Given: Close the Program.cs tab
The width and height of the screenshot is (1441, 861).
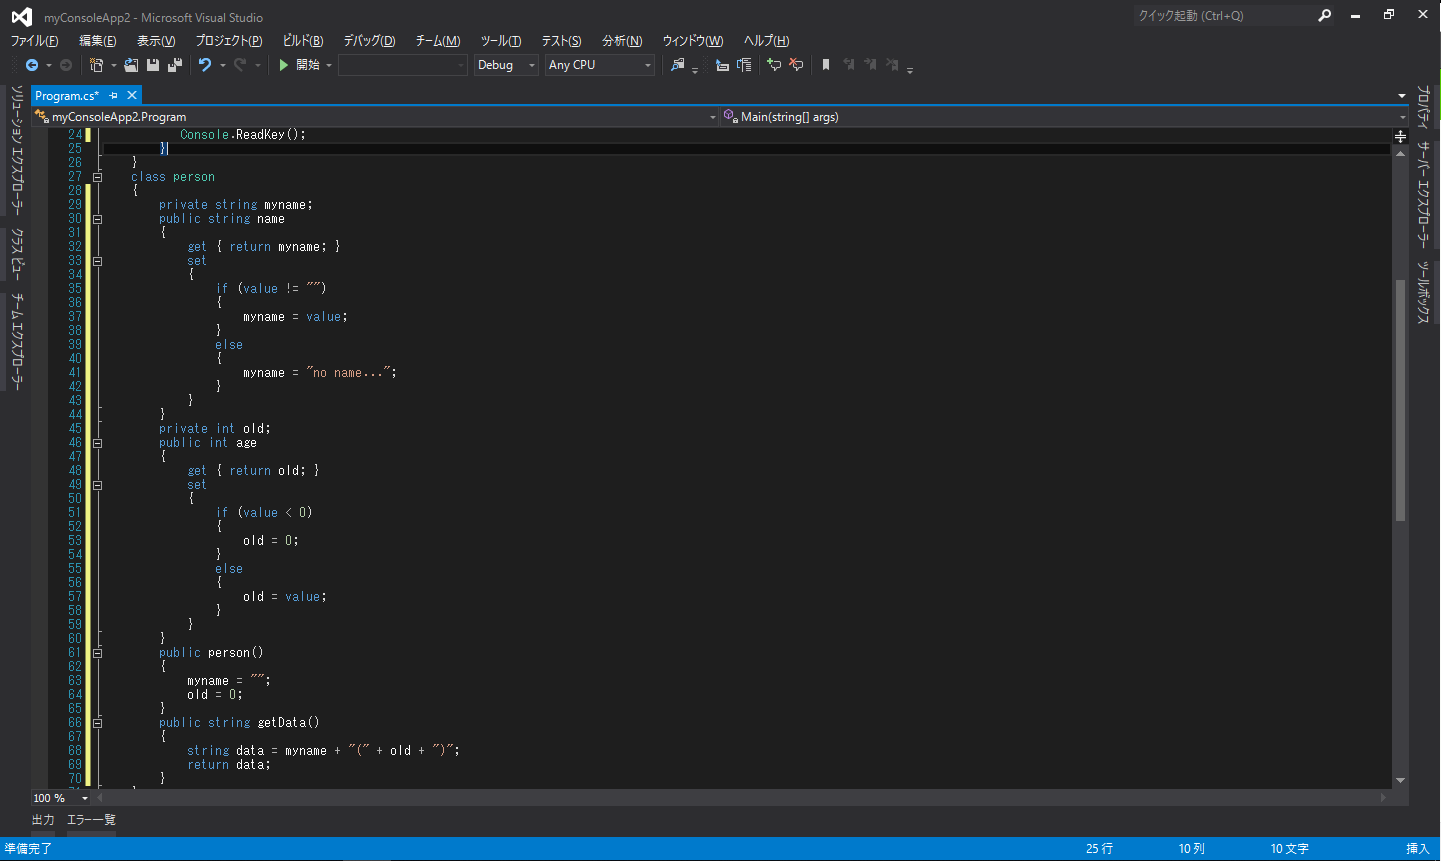Looking at the screenshot, I should coord(132,95).
